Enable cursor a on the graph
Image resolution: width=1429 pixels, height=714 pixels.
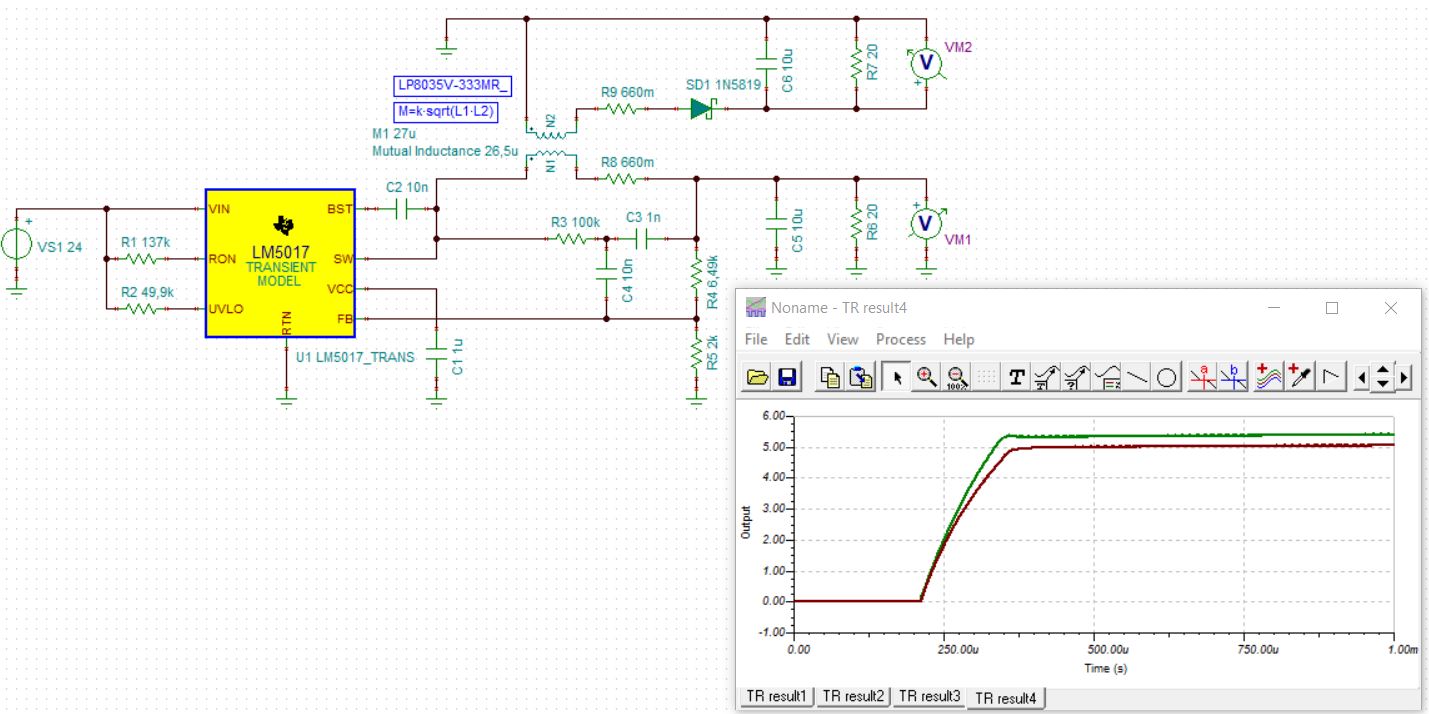pos(1203,377)
